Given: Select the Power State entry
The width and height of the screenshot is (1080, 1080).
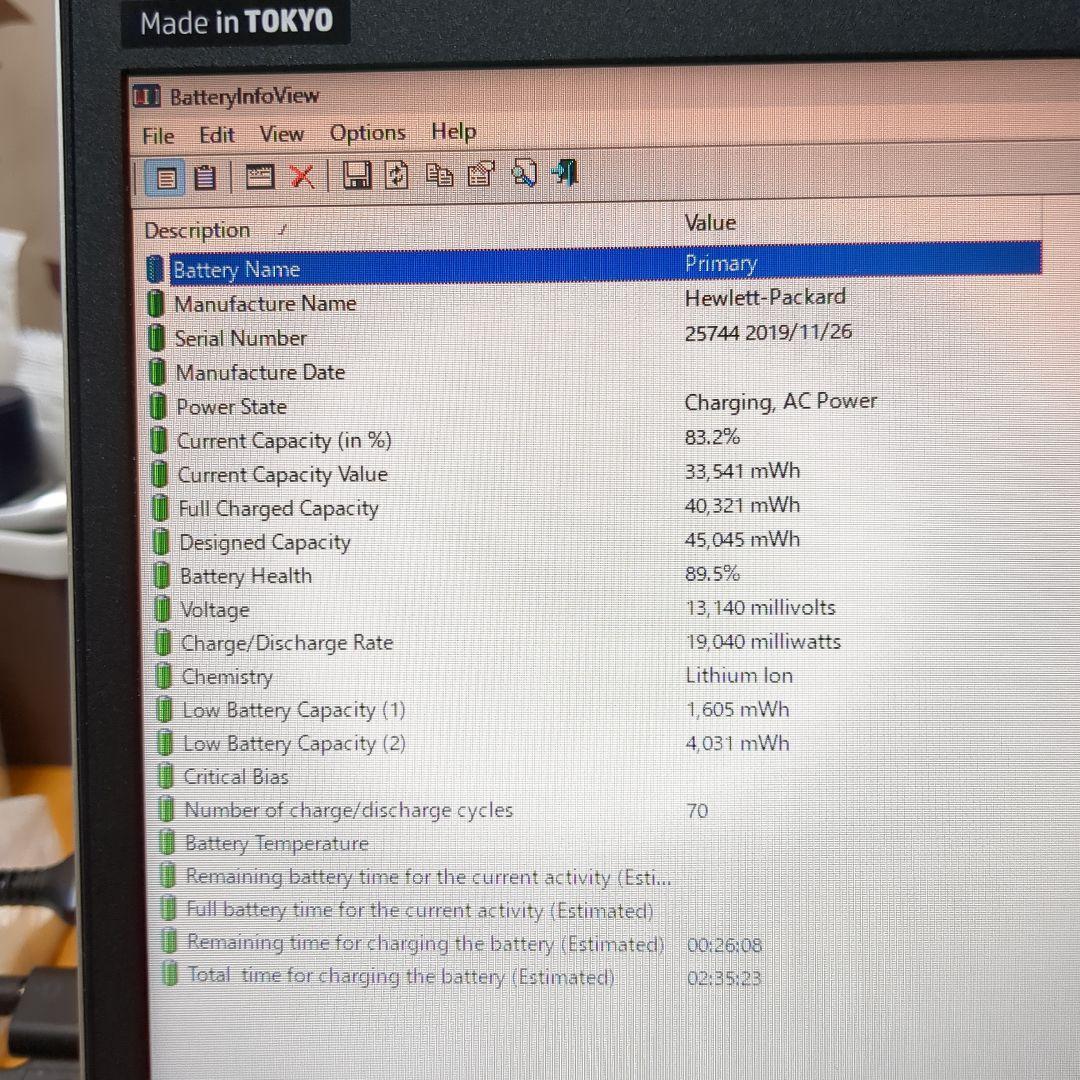Looking at the screenshot, I should [x=231, y=407].
